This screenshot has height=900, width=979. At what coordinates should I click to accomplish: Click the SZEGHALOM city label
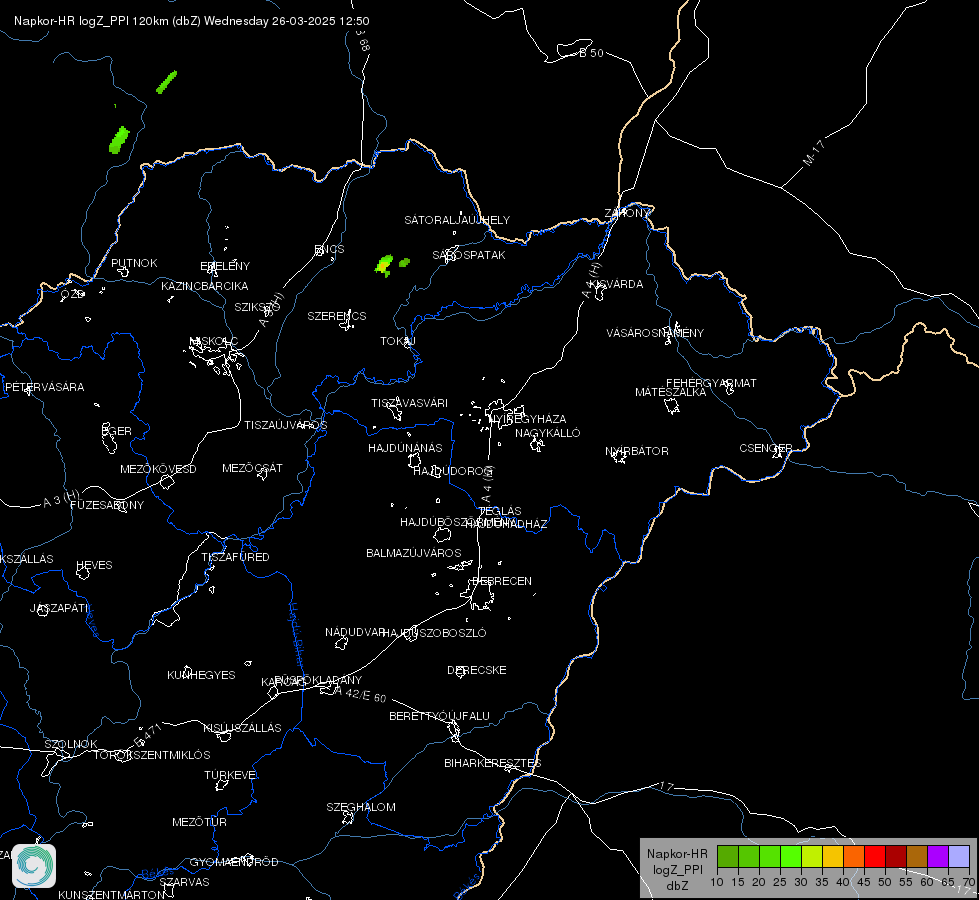[x=361, y=807]
